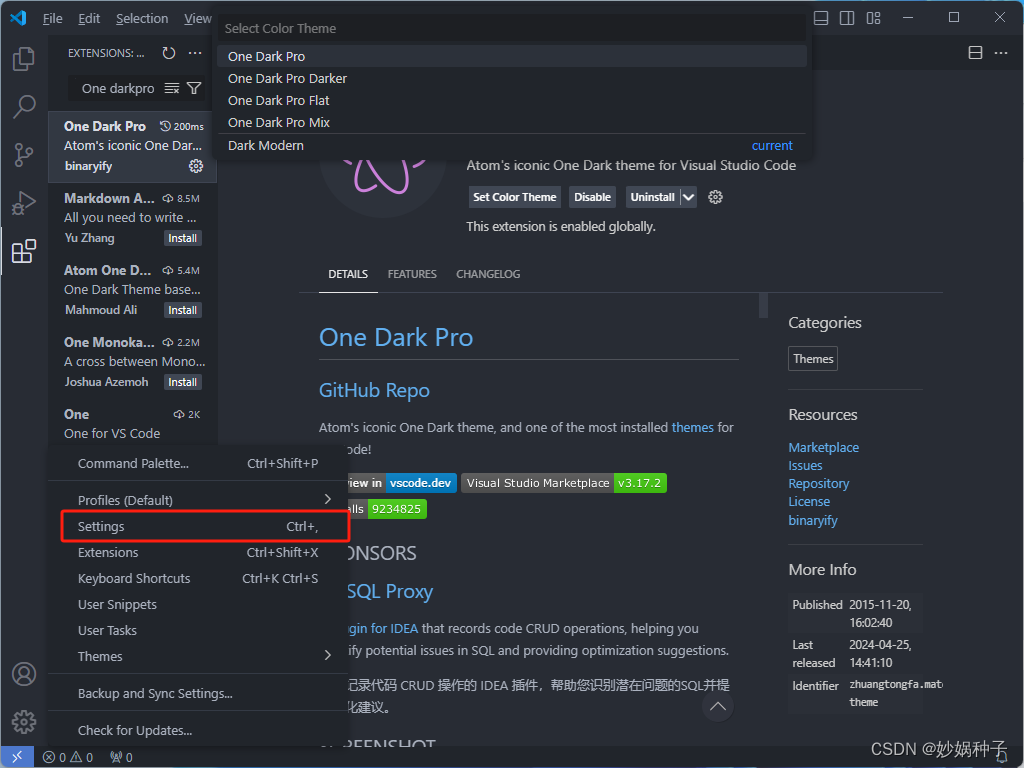Select One Dark Pro Flat theme
The height and width of the screenshot is (768, 1024).
(512, 101)
